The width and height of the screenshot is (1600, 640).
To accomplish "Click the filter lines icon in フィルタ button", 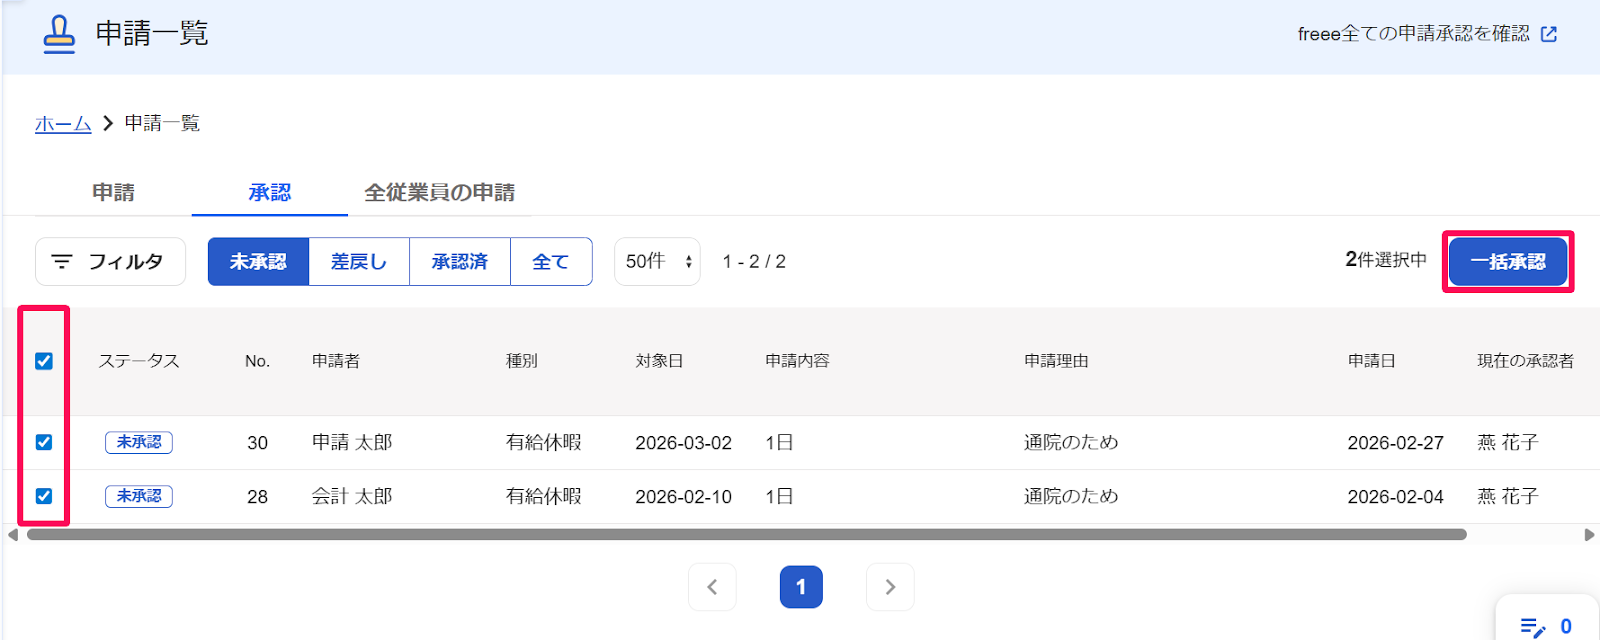I will click(62, 261).
